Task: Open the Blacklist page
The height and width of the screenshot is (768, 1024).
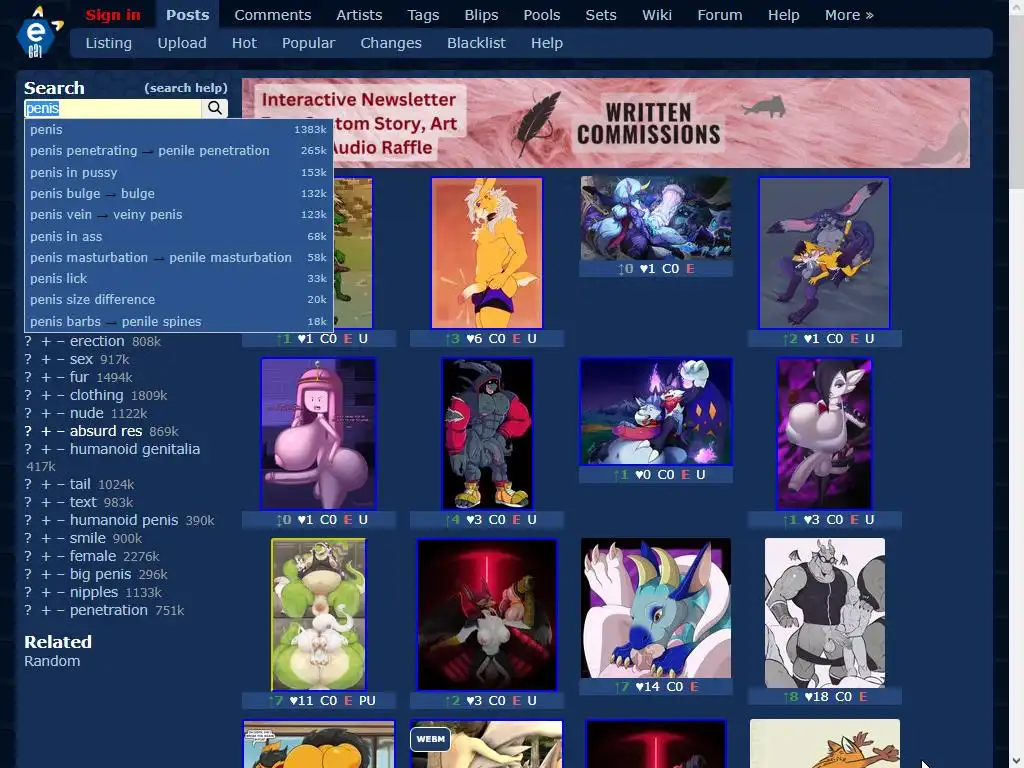Action: 476,43
